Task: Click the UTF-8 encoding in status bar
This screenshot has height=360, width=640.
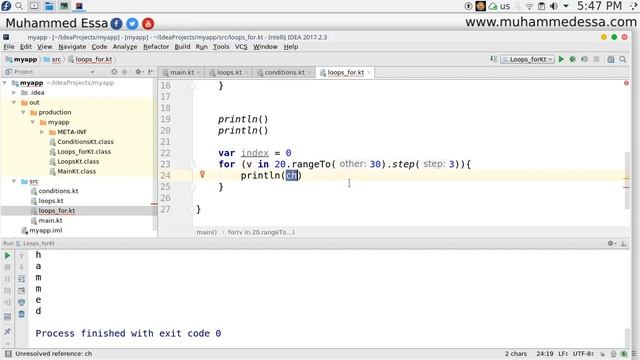Action: coord(583,353)
